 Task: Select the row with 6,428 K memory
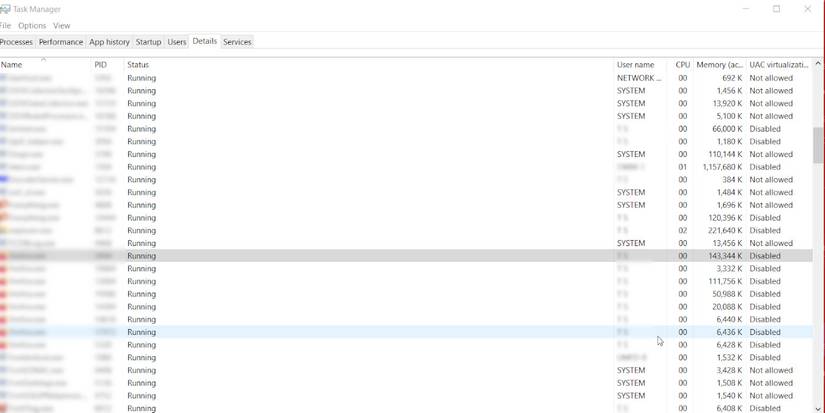point(406,345)
